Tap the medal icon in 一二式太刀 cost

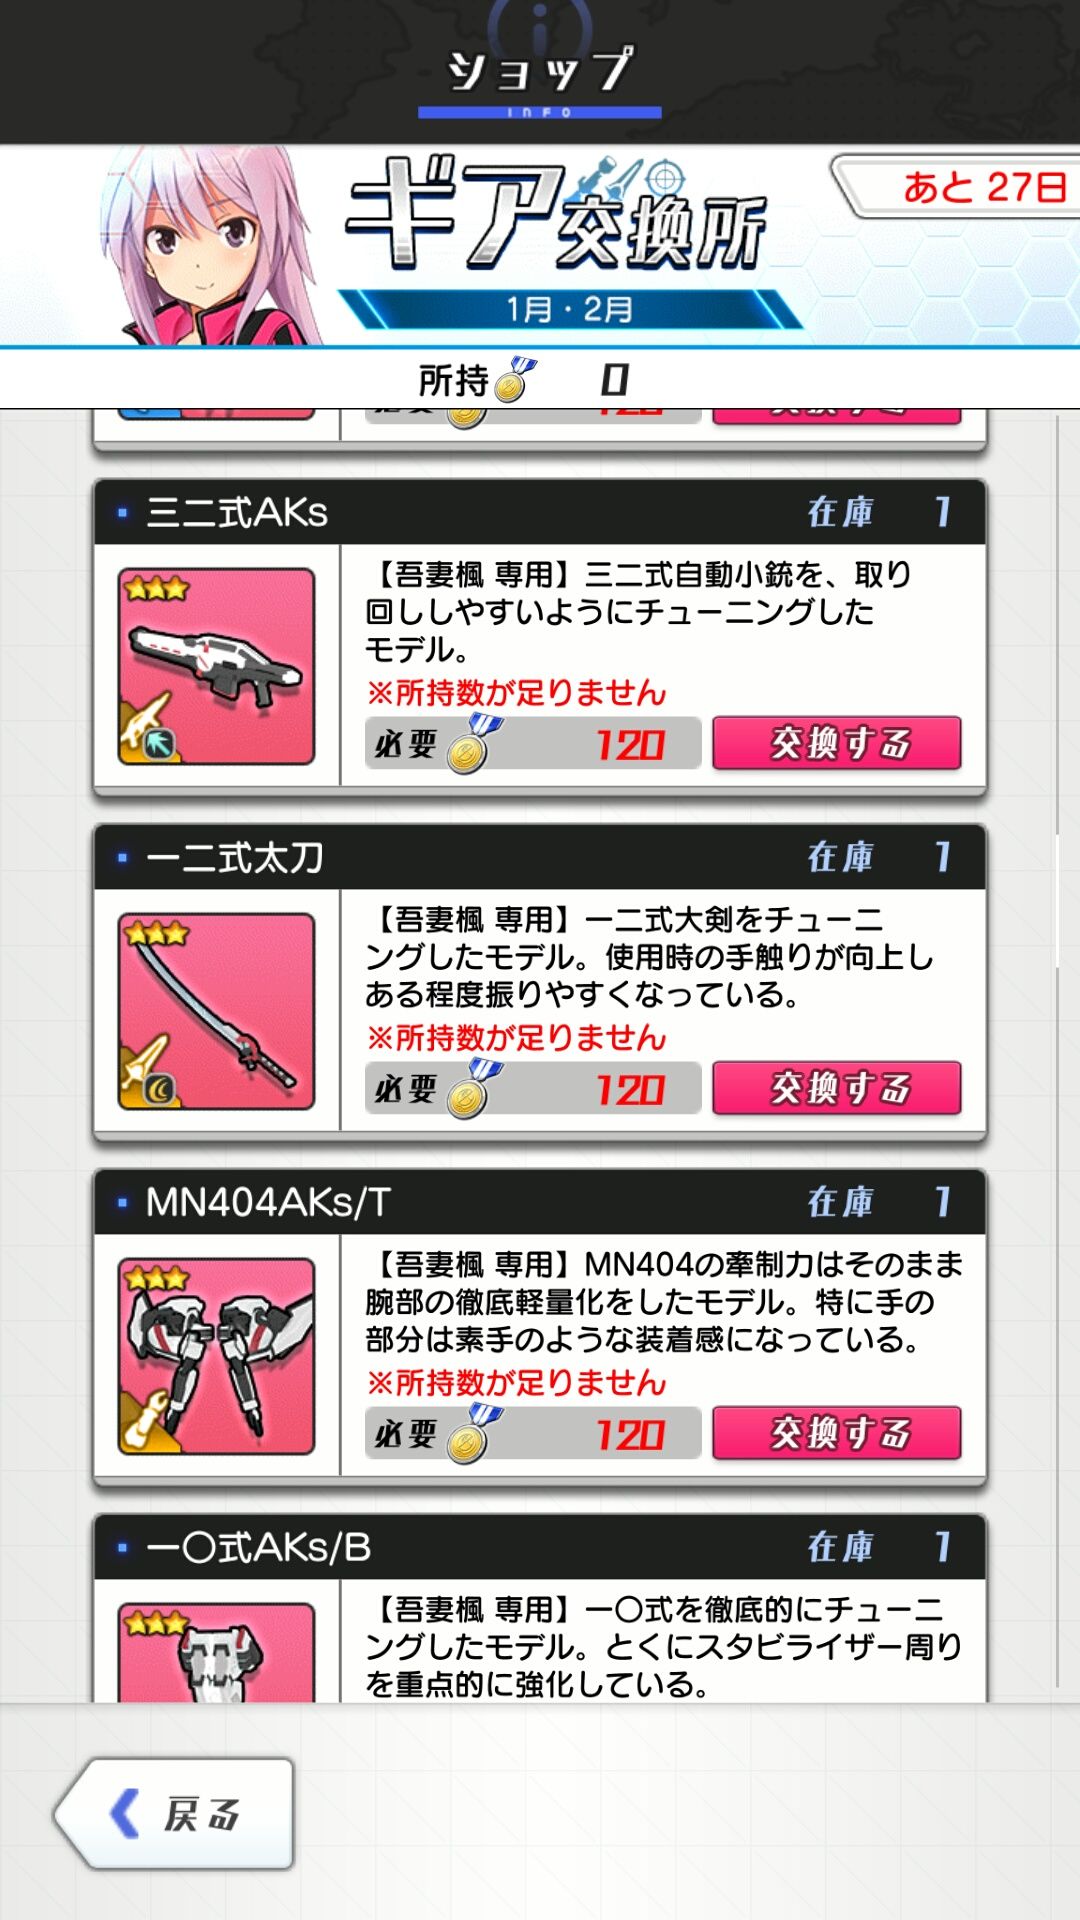pos(474,1089)
